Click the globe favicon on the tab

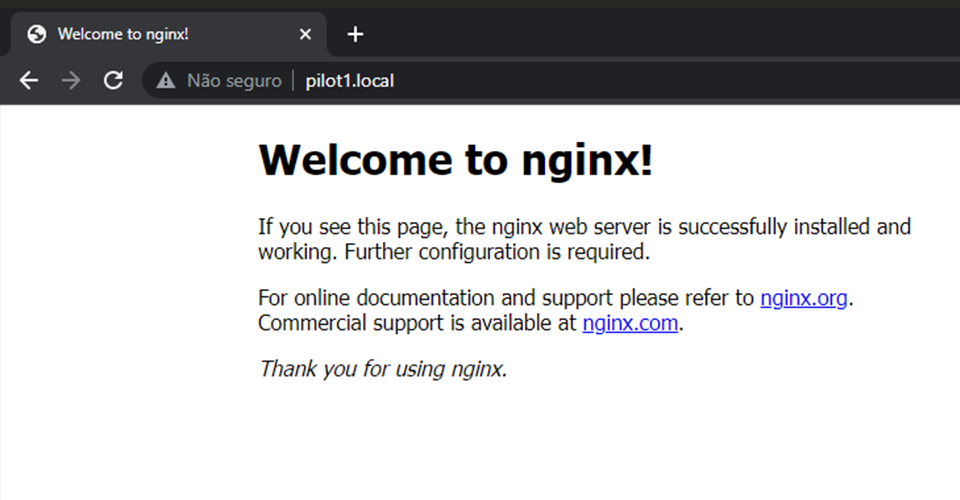click(37, 35)
